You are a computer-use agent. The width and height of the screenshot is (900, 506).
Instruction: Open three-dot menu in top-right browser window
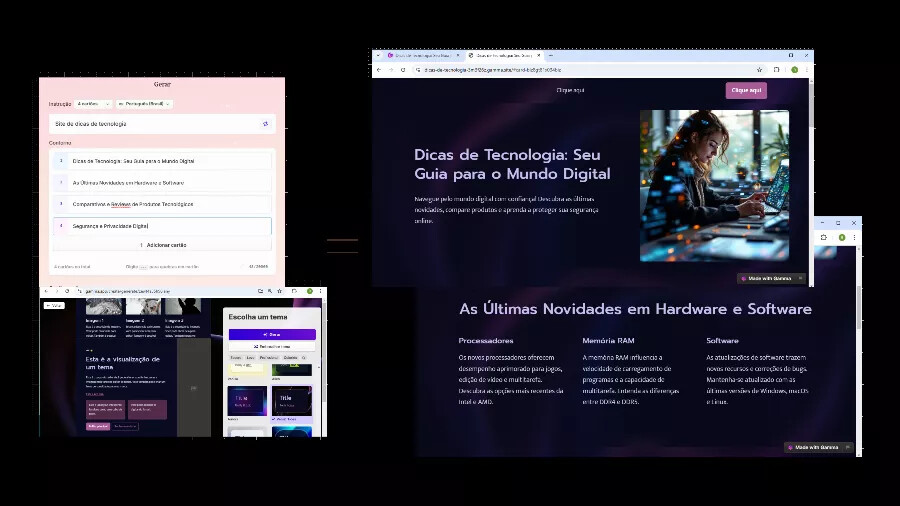pos(806,70)
